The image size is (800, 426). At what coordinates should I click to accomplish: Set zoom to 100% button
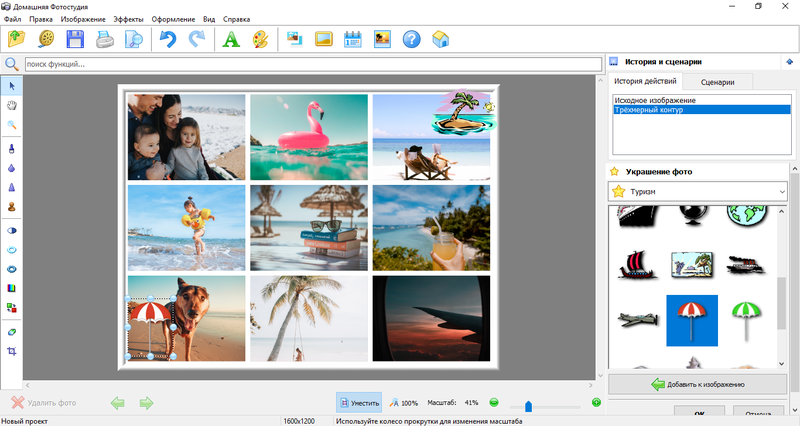click(x=404, y=403)
